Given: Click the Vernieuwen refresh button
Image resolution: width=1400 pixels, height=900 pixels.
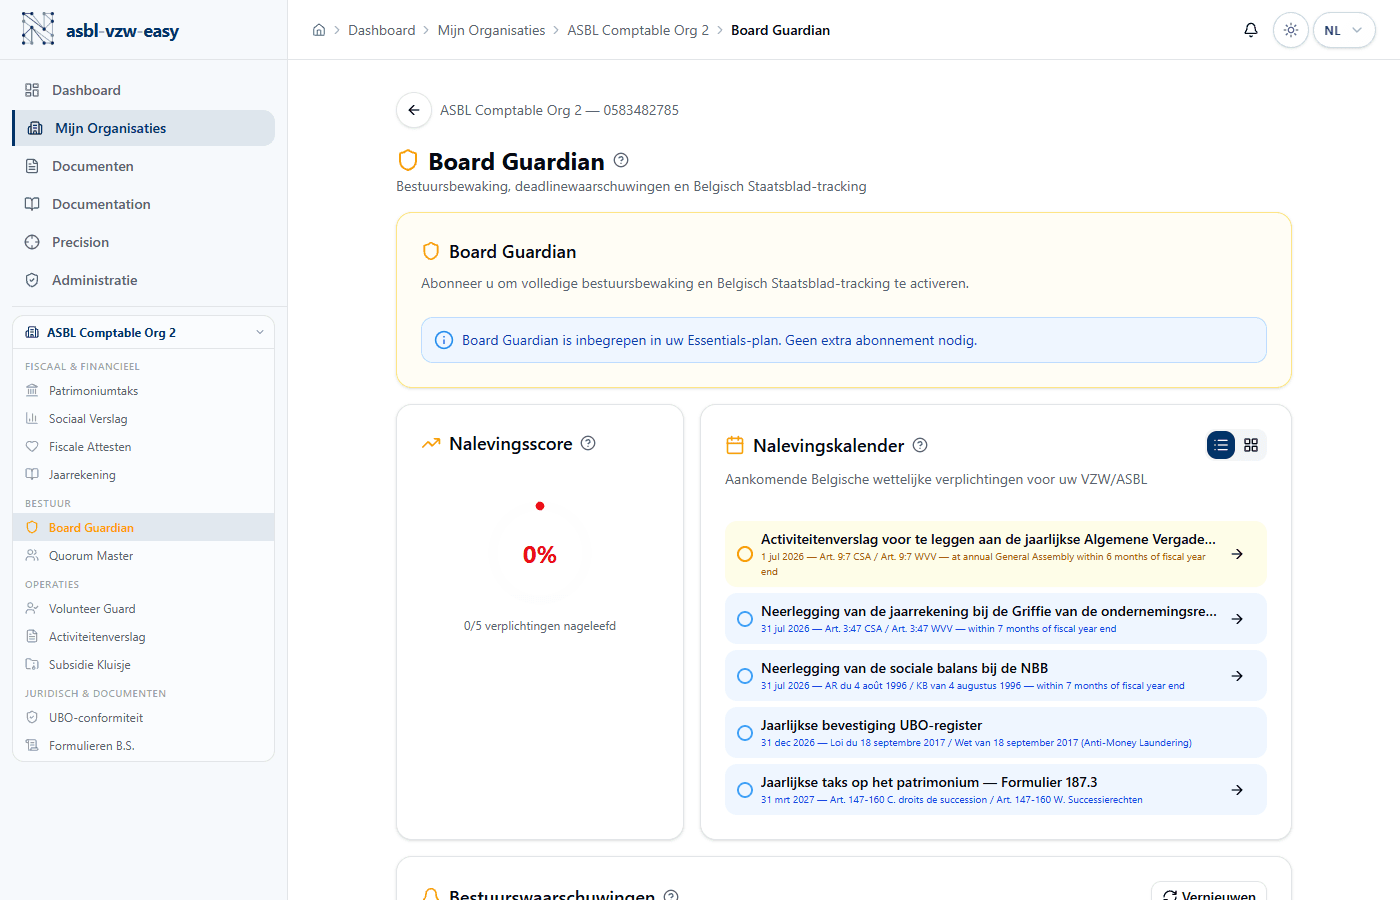Looking at the screenshot, I should (x=1209, y=894).
